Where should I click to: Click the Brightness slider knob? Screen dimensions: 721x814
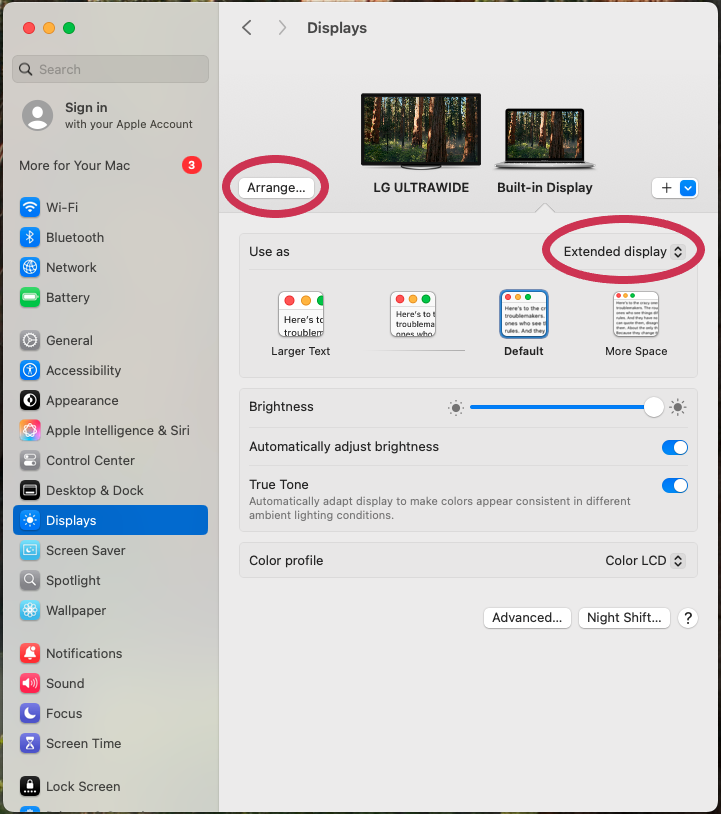[654, 407]
